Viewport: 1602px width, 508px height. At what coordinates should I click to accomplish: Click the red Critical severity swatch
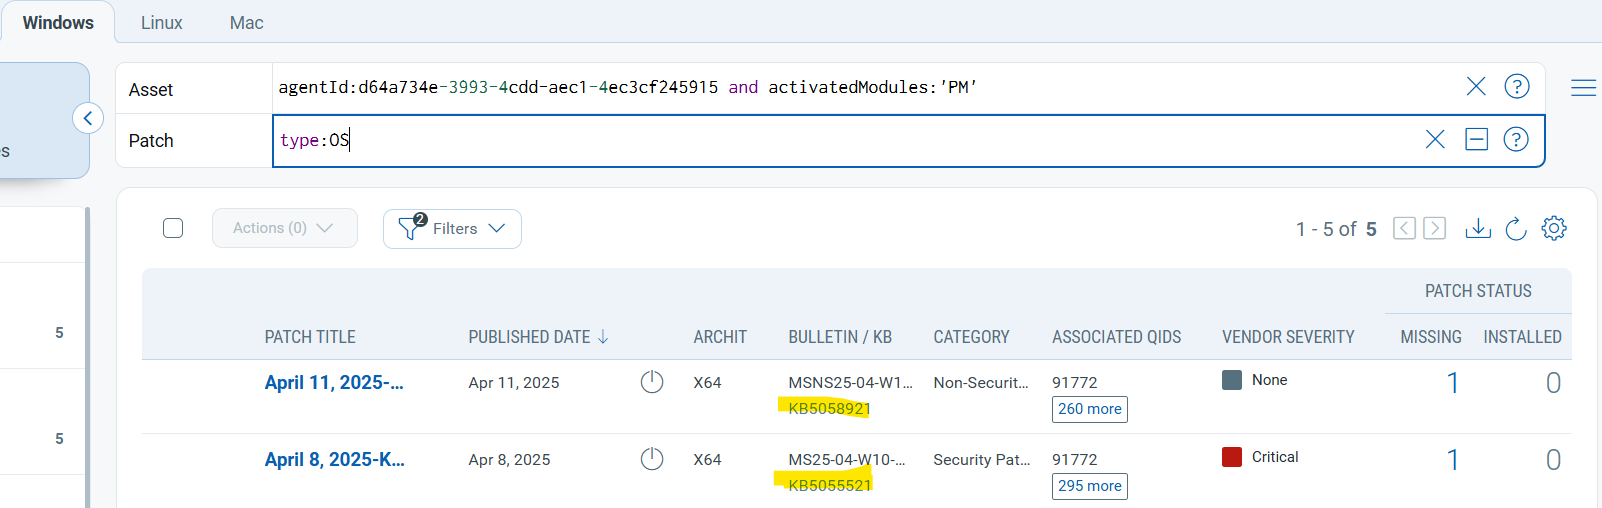(1231, 457)
